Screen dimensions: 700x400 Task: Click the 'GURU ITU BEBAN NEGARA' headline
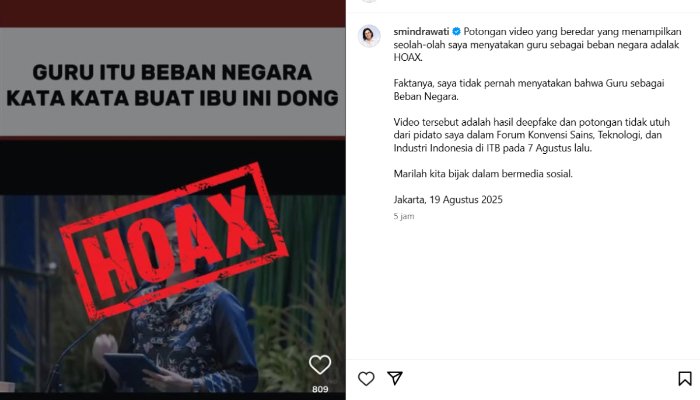point(172,72)
